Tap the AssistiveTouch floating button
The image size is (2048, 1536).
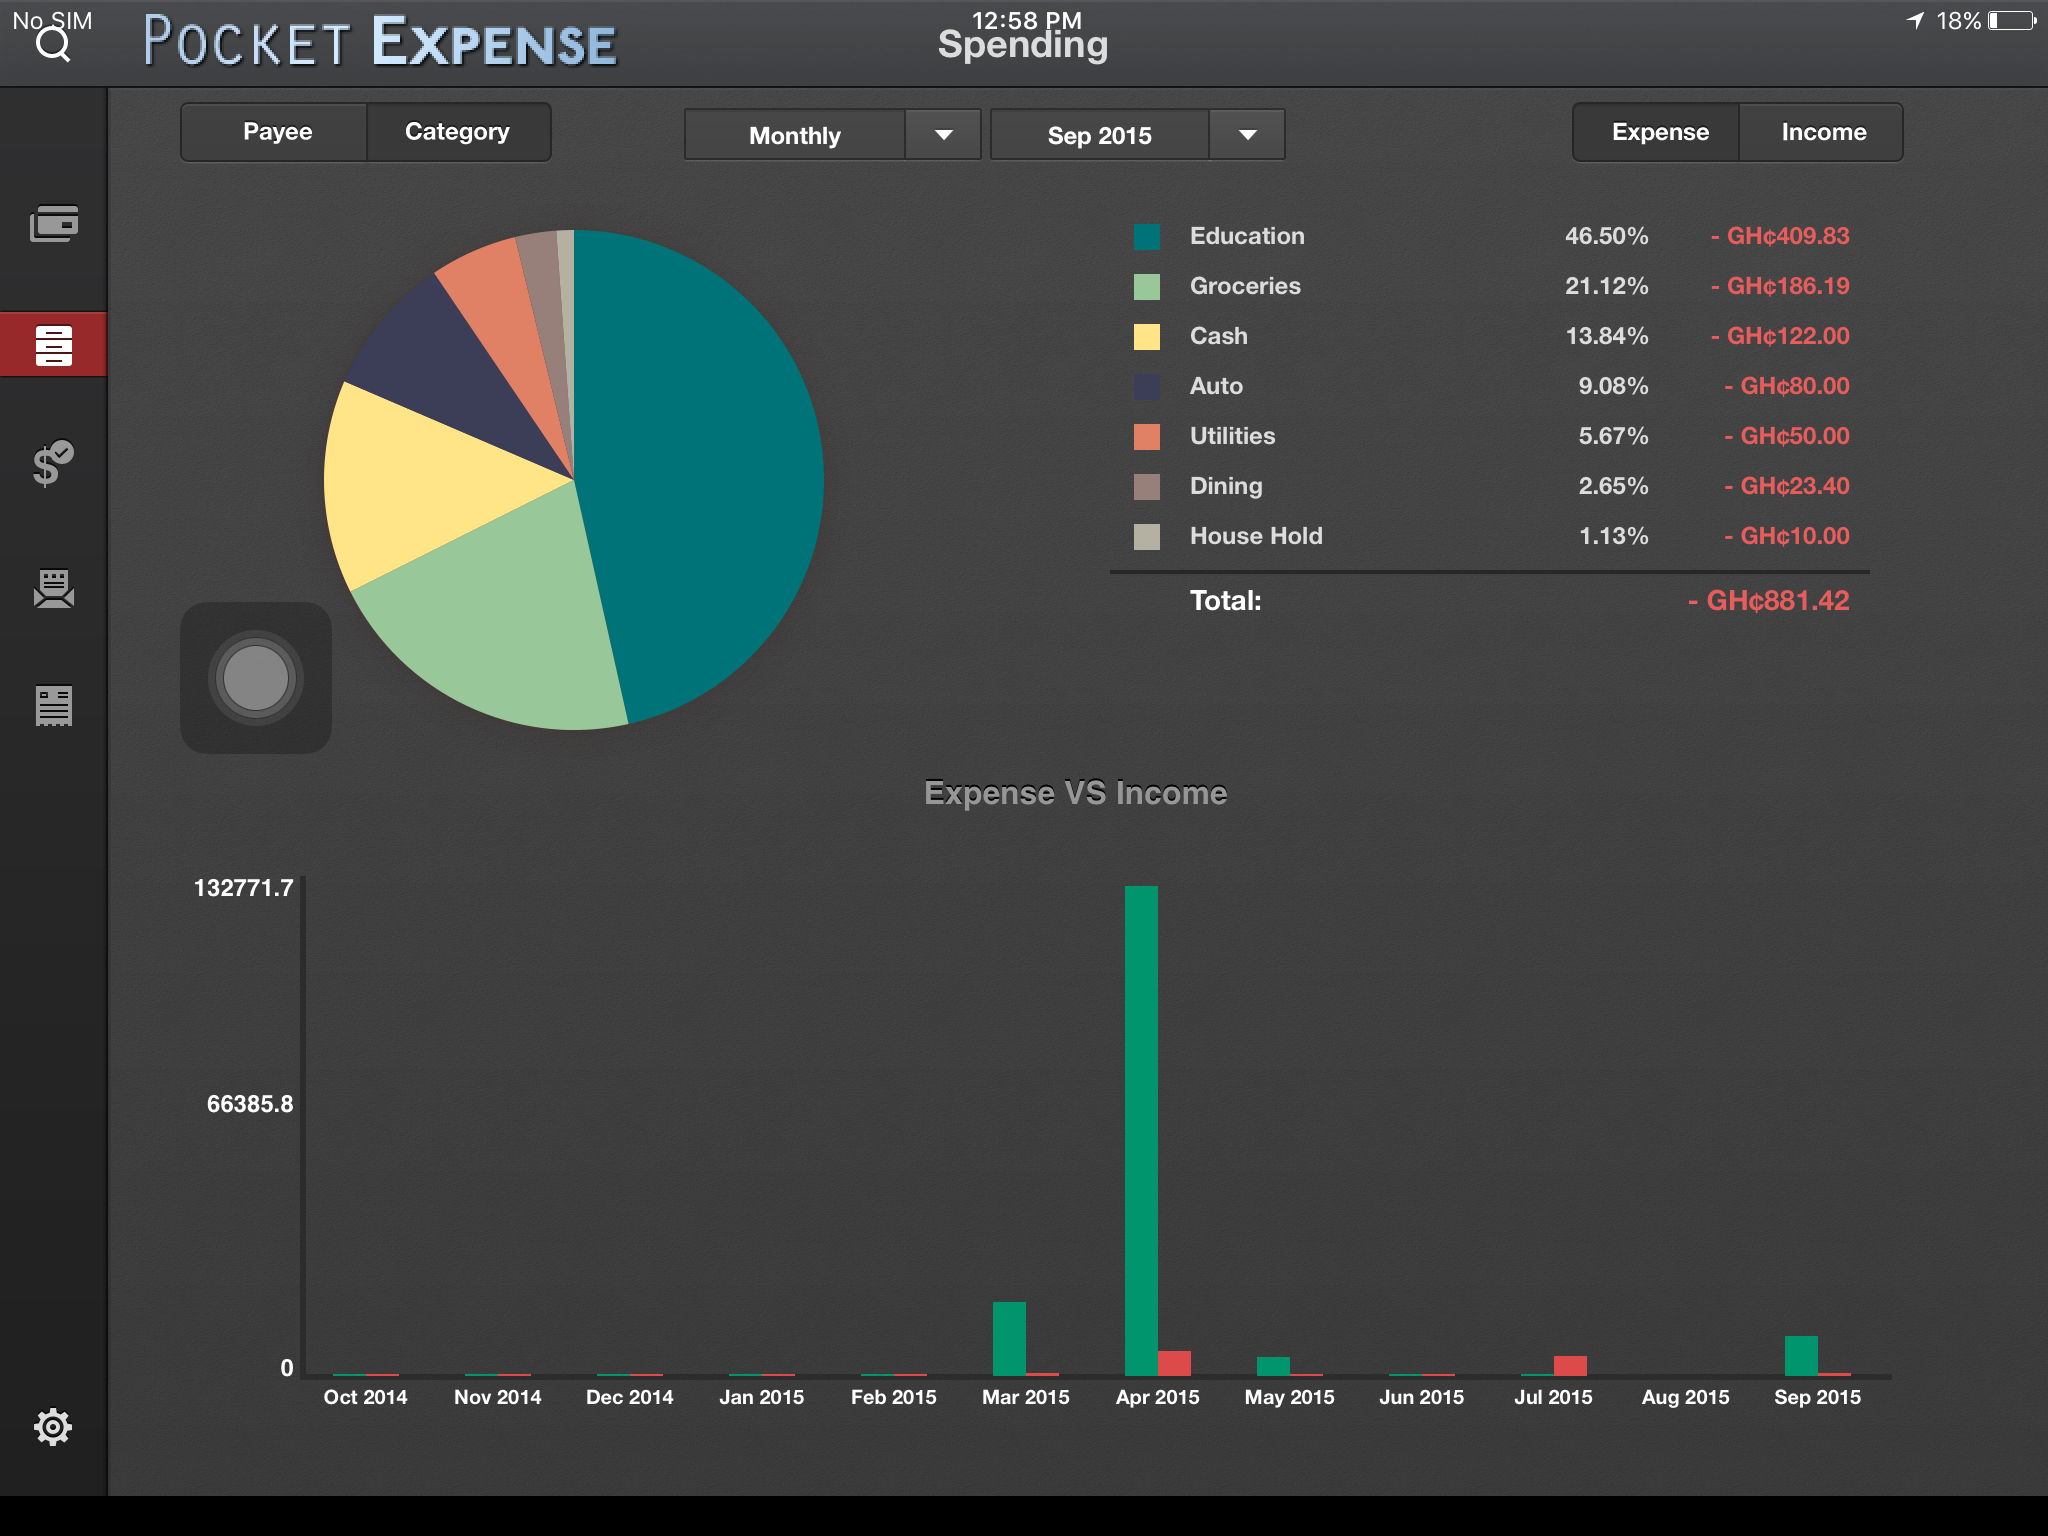pyautogui.click(x=256, y=678)
